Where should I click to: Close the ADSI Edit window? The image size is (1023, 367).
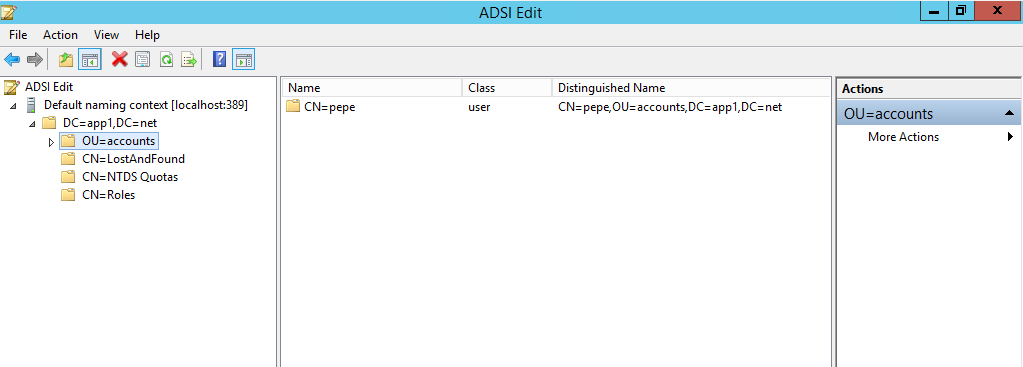(996, 11)
